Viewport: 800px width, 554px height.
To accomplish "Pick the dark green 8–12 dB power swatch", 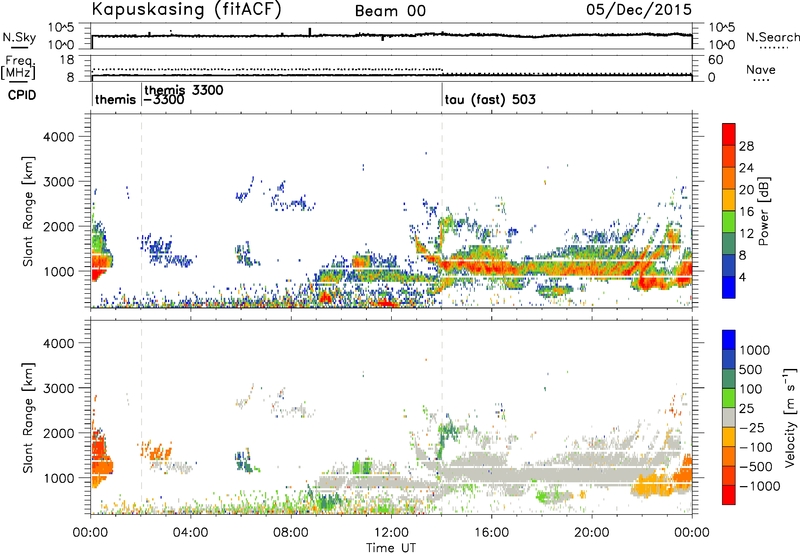I will 729,244.
